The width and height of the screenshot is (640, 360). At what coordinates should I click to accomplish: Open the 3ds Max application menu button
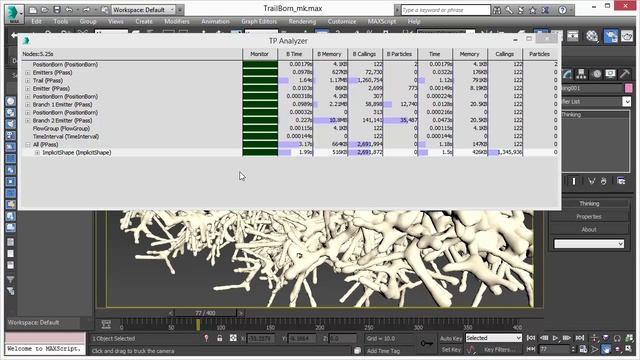(14, 13)
